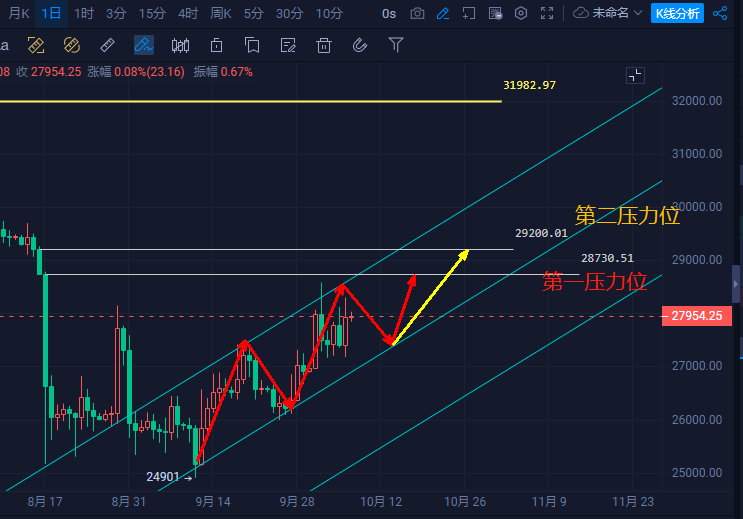Select the 第二压力位 text annotation
This screenshot has height=519, width=743.
click(627, 216)
